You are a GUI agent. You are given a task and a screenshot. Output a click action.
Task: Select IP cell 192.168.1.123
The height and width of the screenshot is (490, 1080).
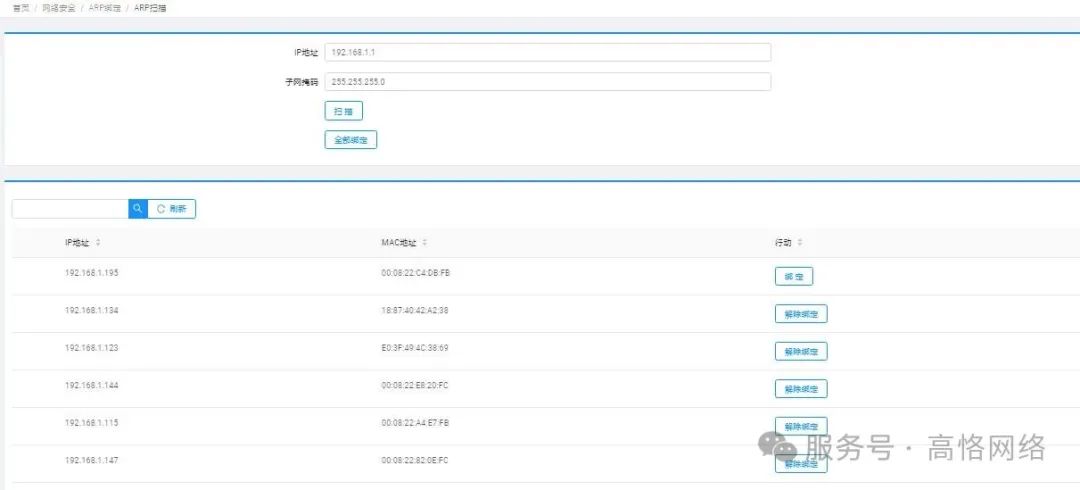pos(92,348)
